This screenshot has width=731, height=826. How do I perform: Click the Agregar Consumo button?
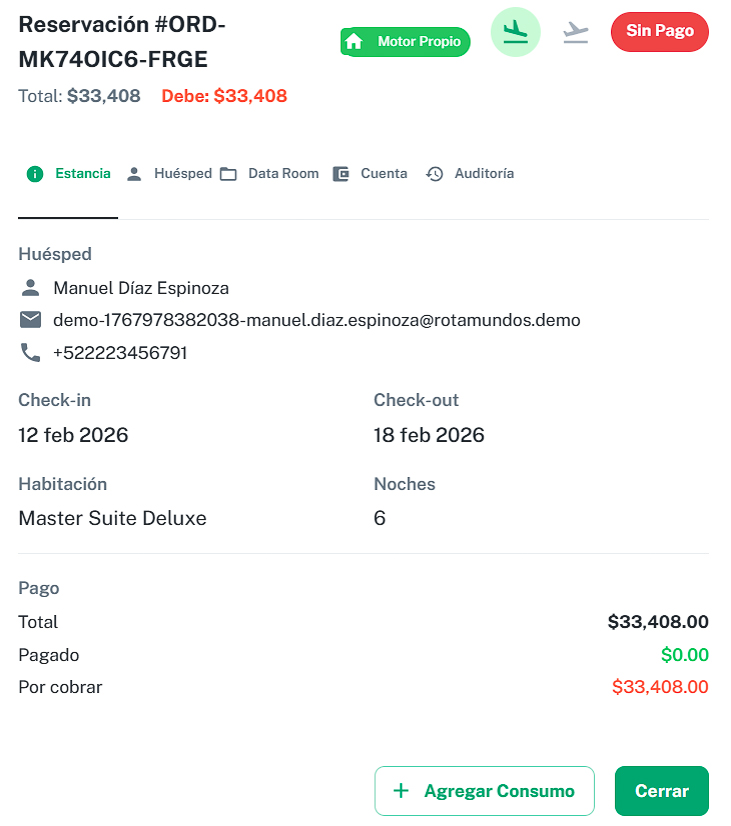(484, 790)
